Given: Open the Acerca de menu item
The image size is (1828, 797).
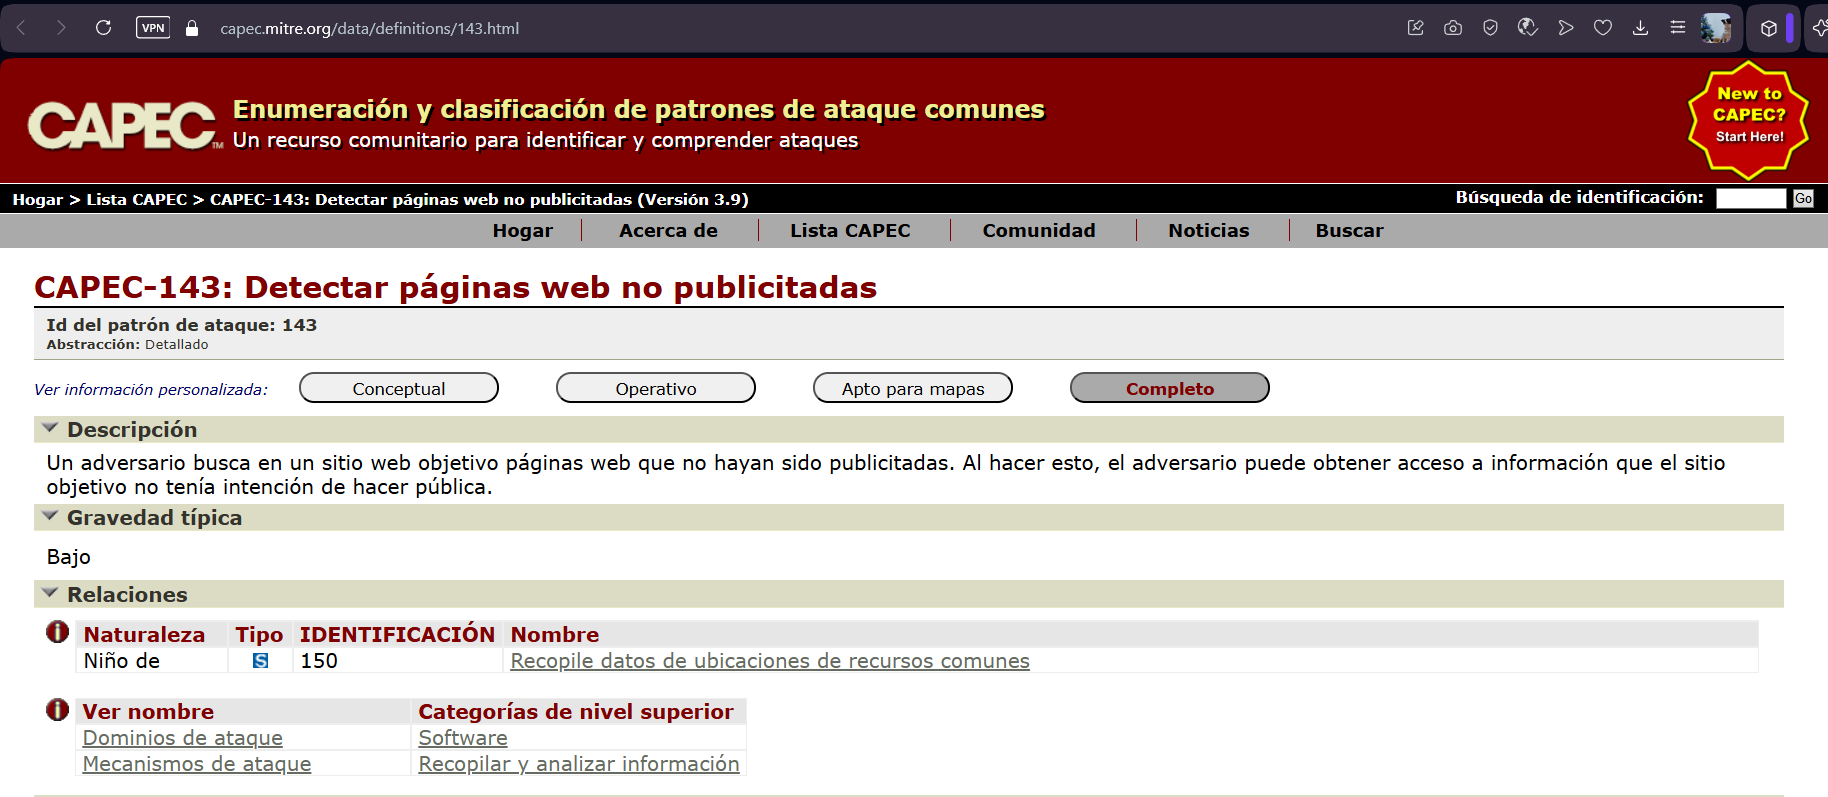Looking at the screenshot, I should point(668,231).
